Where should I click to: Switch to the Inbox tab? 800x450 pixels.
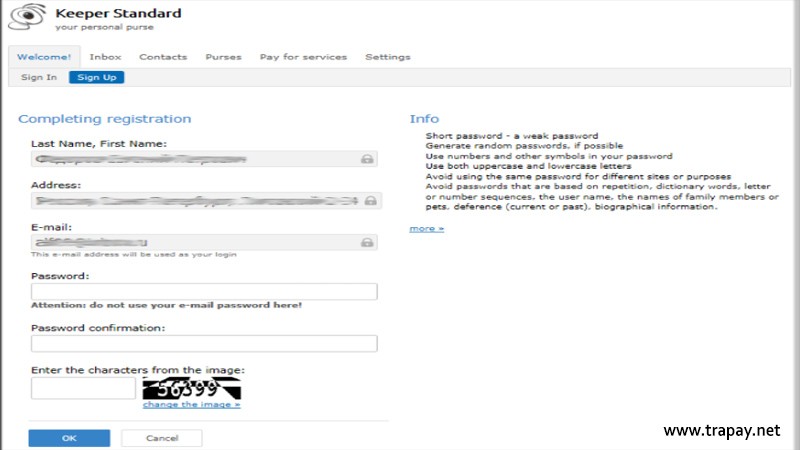pos(105,57)
